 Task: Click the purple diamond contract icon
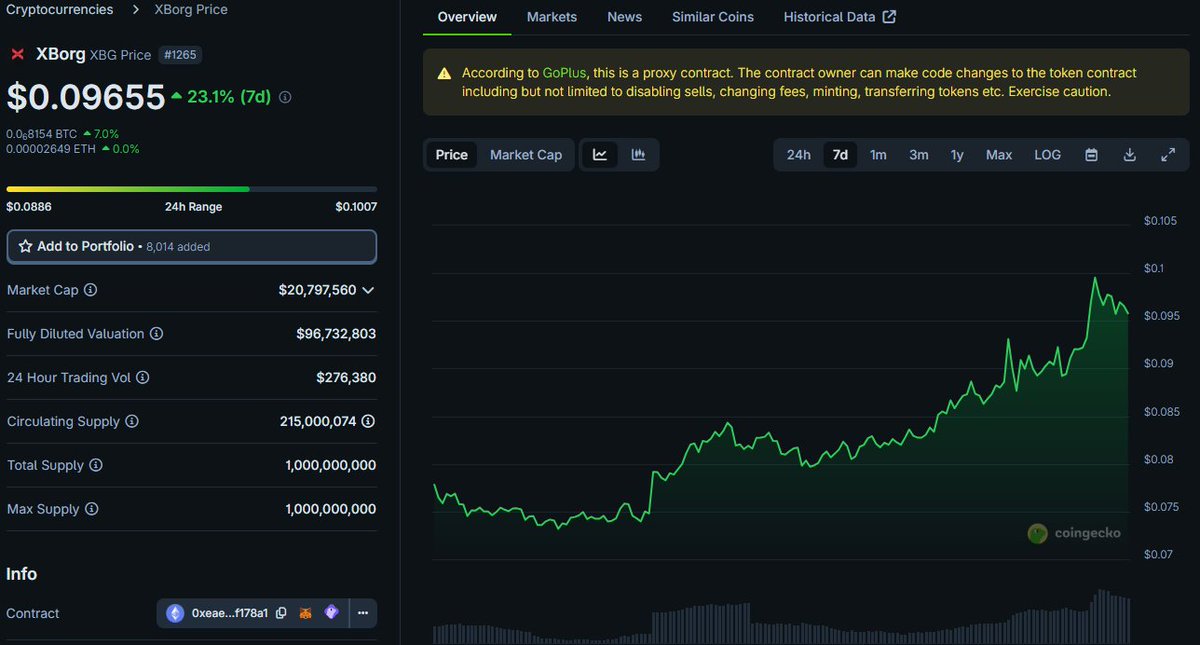(x=331, y=613)
